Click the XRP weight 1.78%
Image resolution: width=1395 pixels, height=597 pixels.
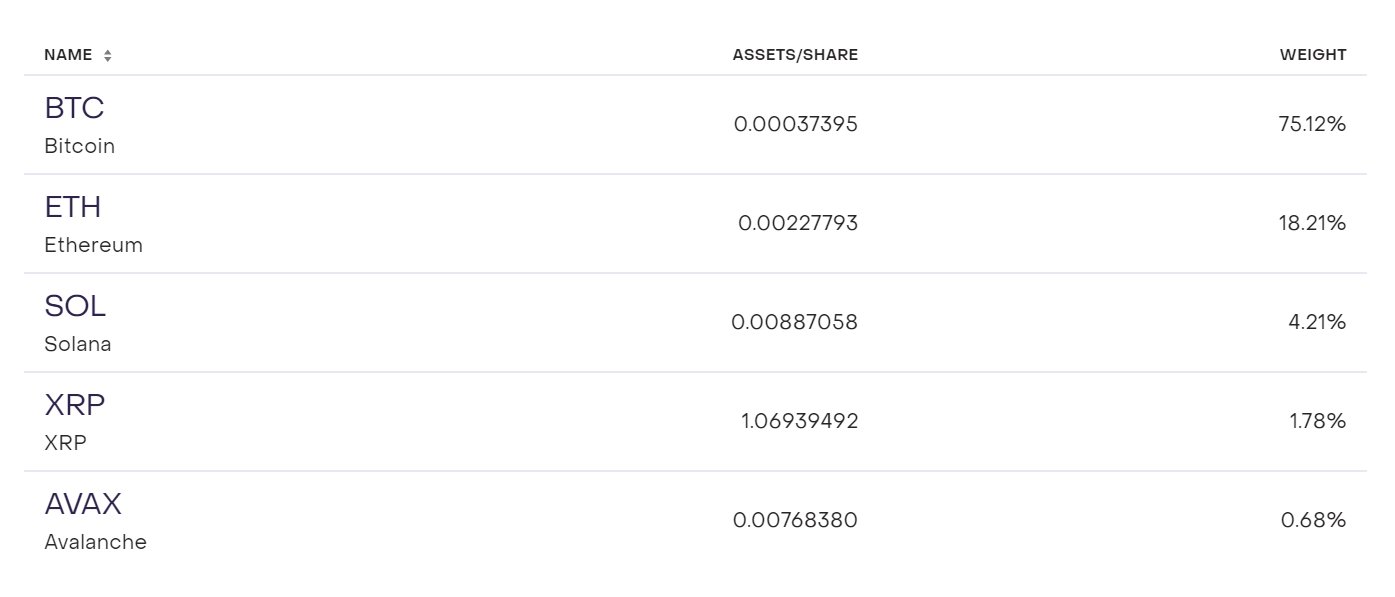[1317, 421]
